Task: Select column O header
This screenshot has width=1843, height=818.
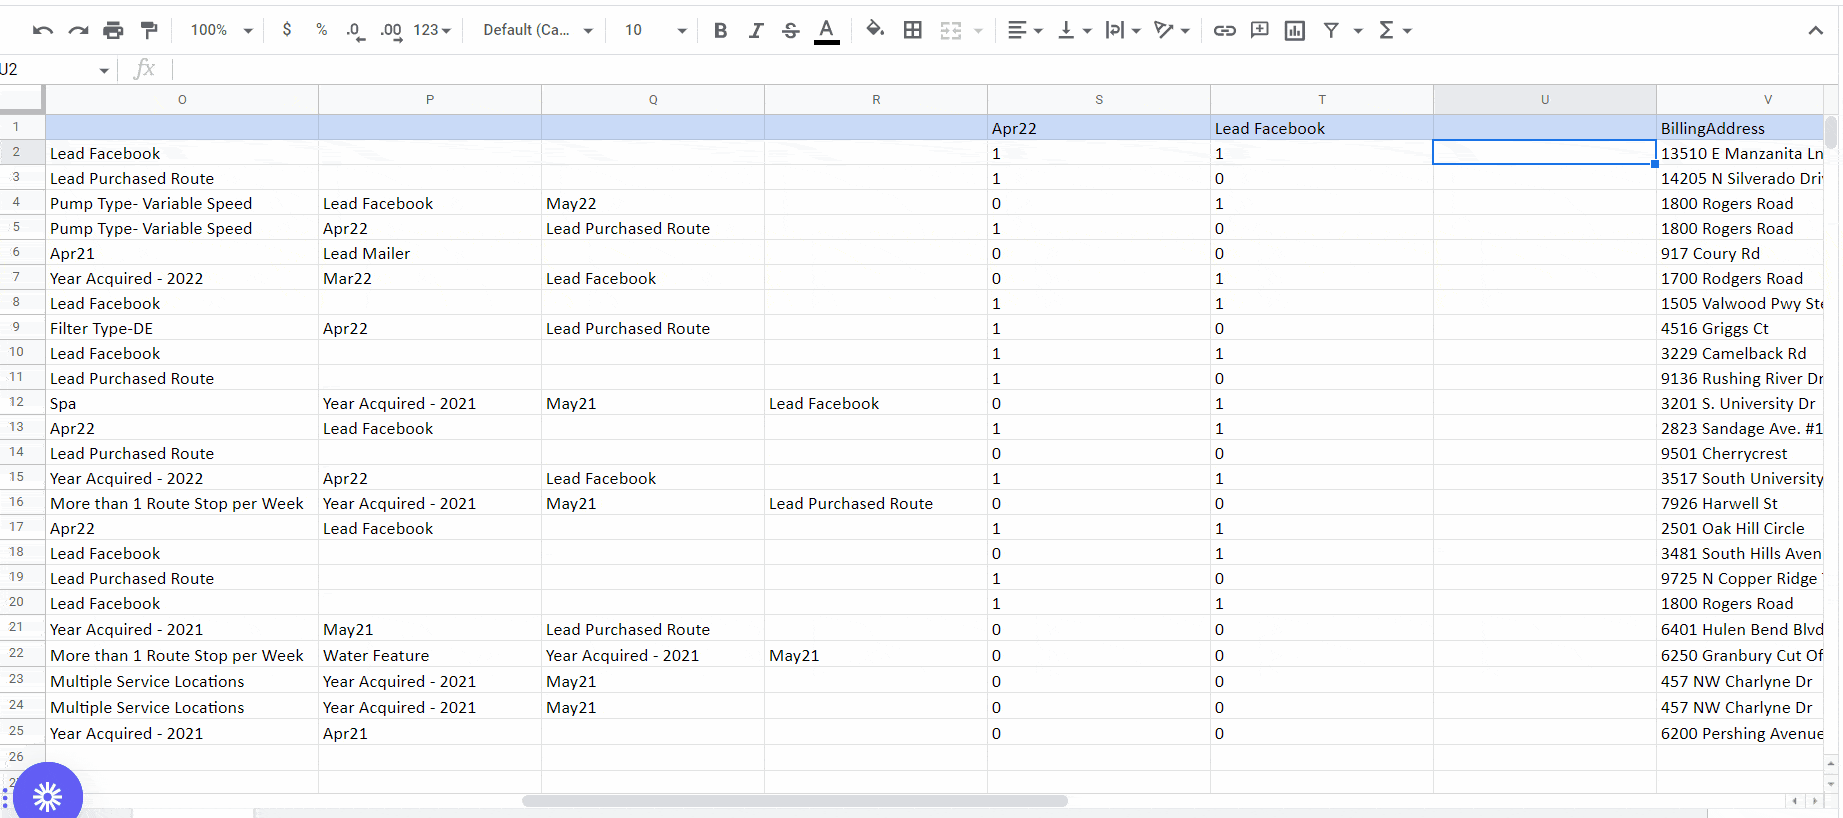Action: click(182, 100)
